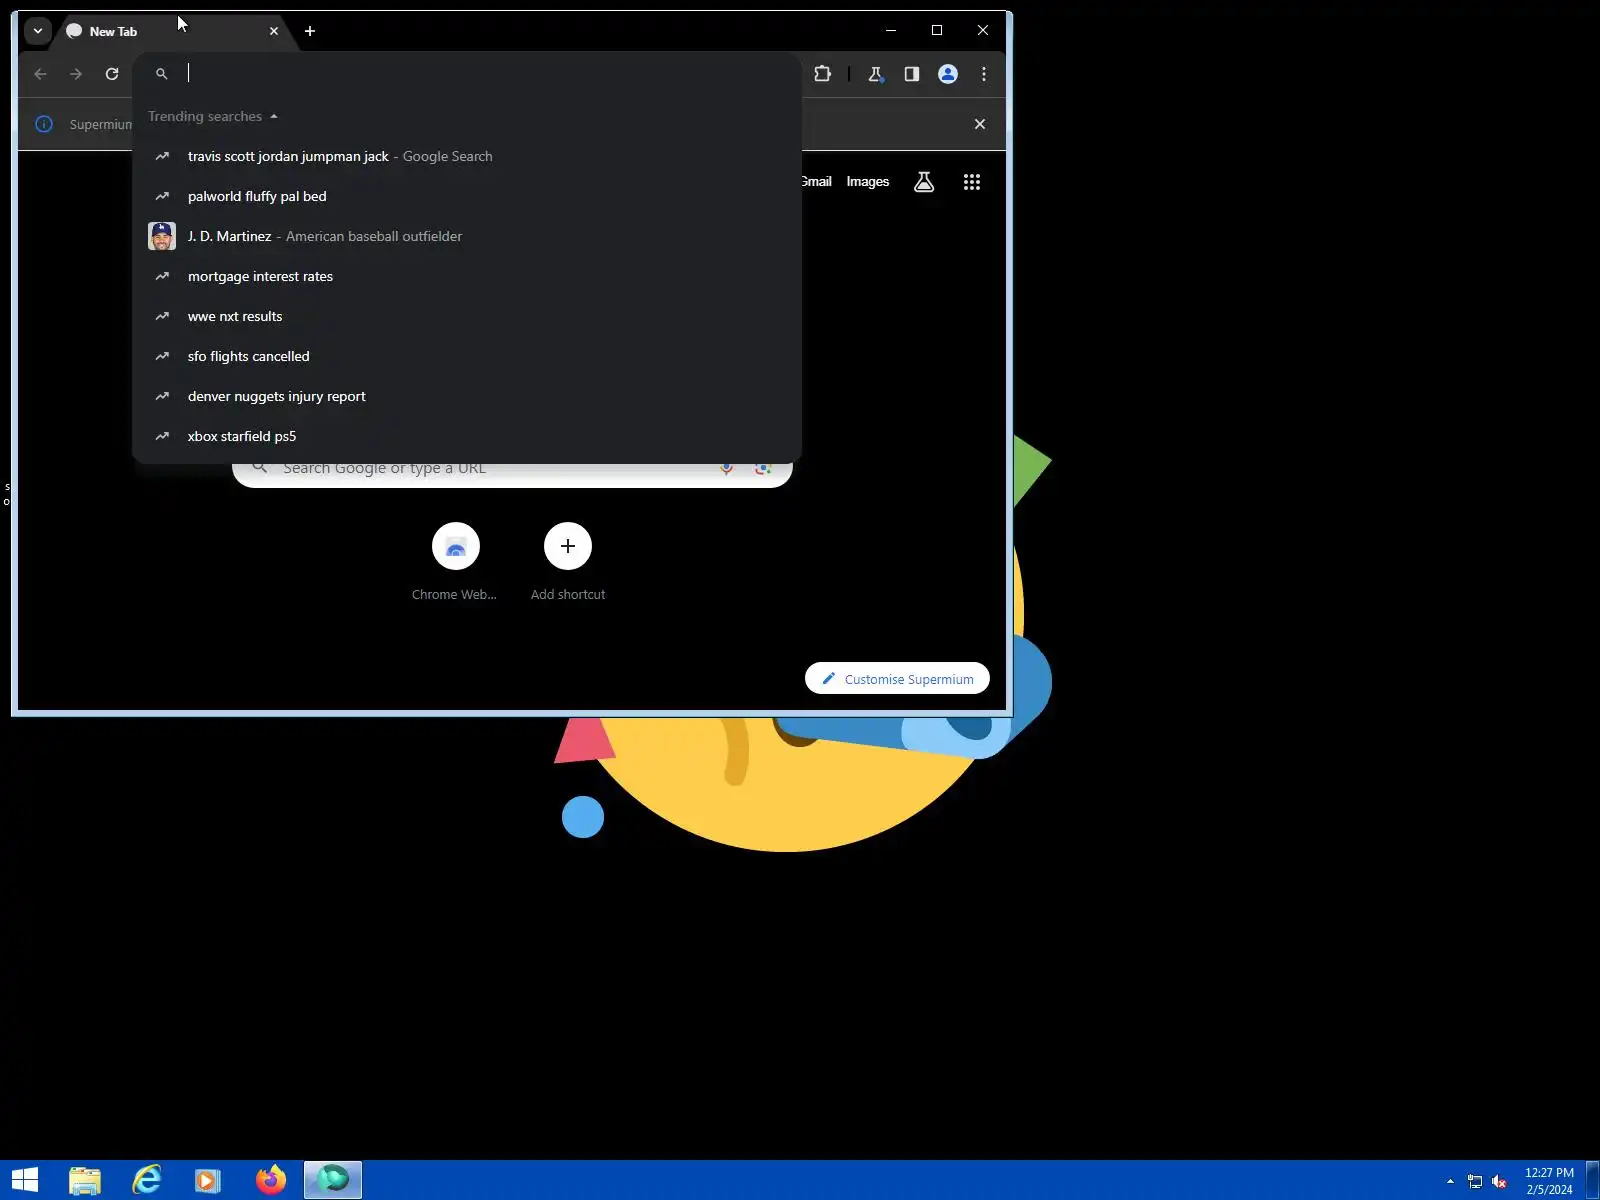Choose sfo flights cancelled suggestion

(x=467, y=356)
